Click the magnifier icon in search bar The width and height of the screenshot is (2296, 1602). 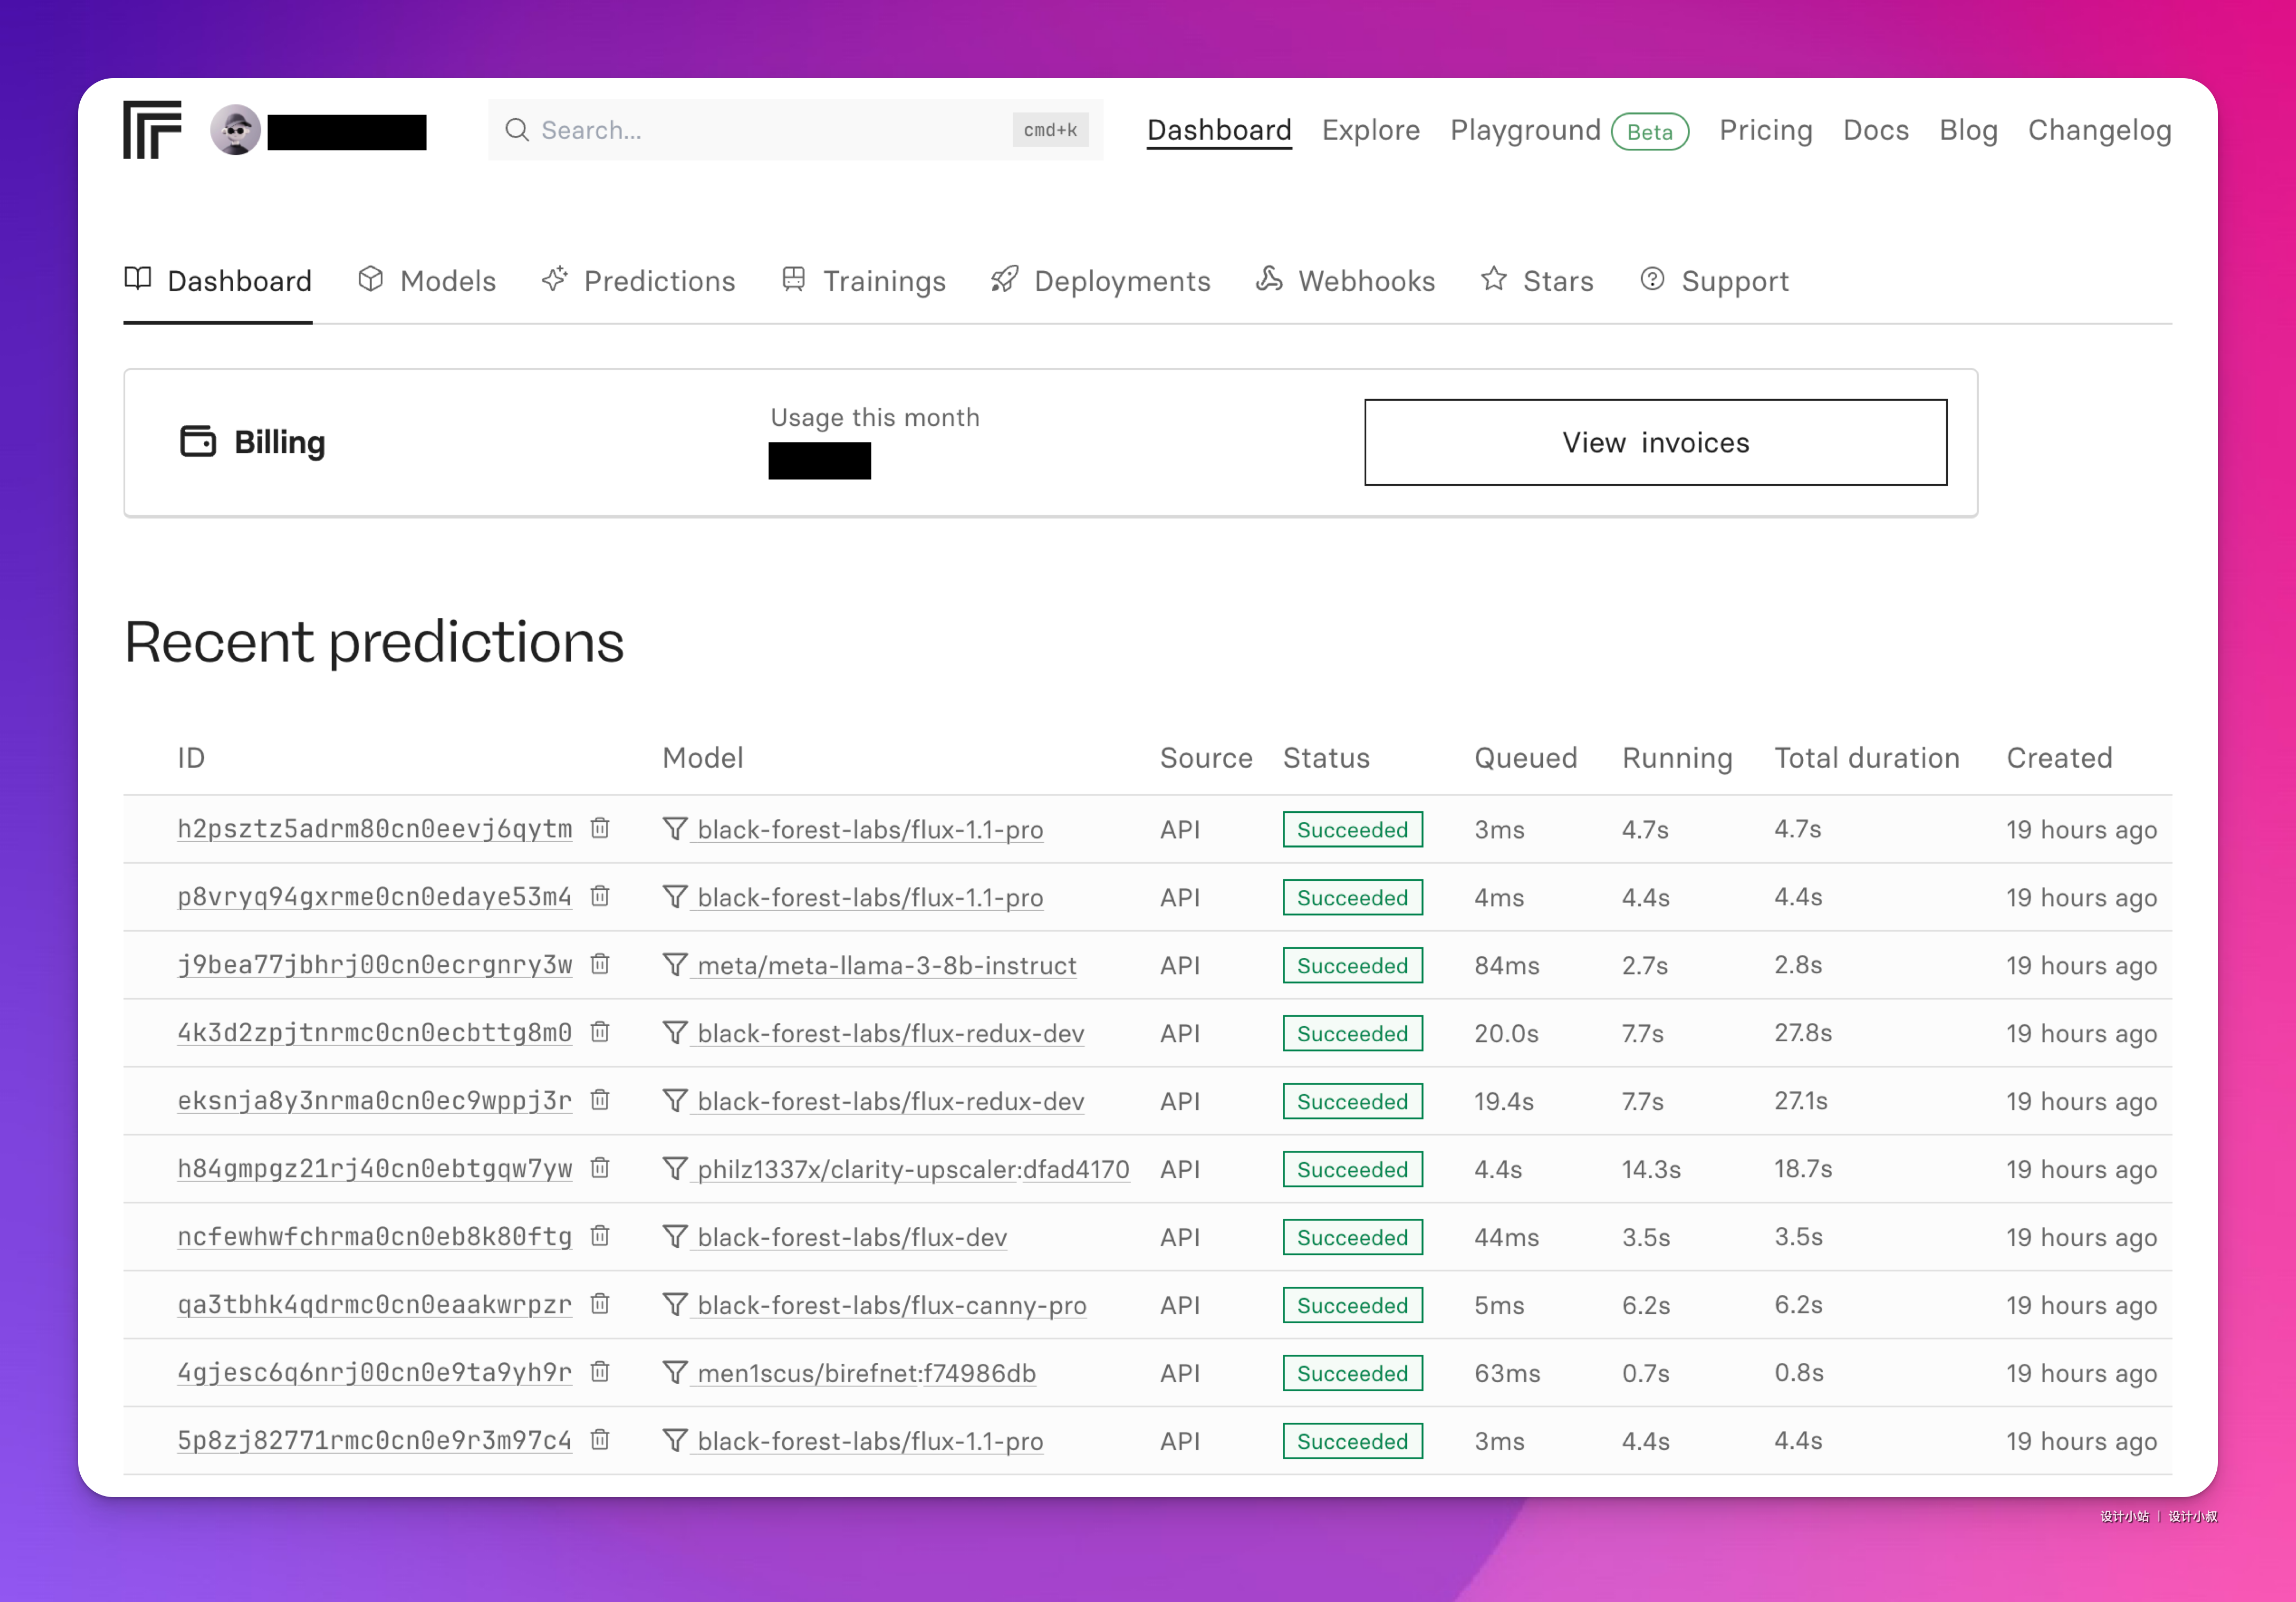(516, 130)
